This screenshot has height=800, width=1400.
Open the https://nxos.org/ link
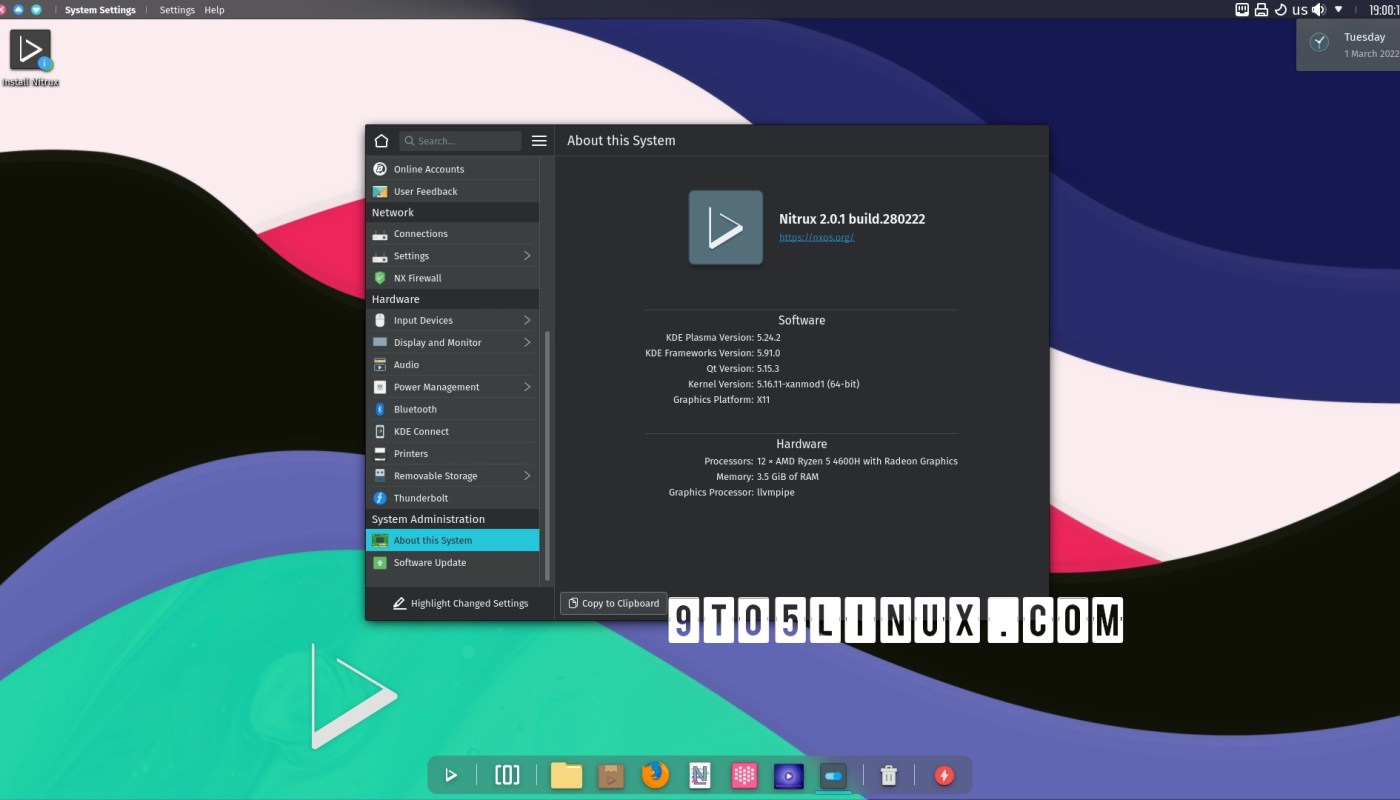[x=816, y=238]
